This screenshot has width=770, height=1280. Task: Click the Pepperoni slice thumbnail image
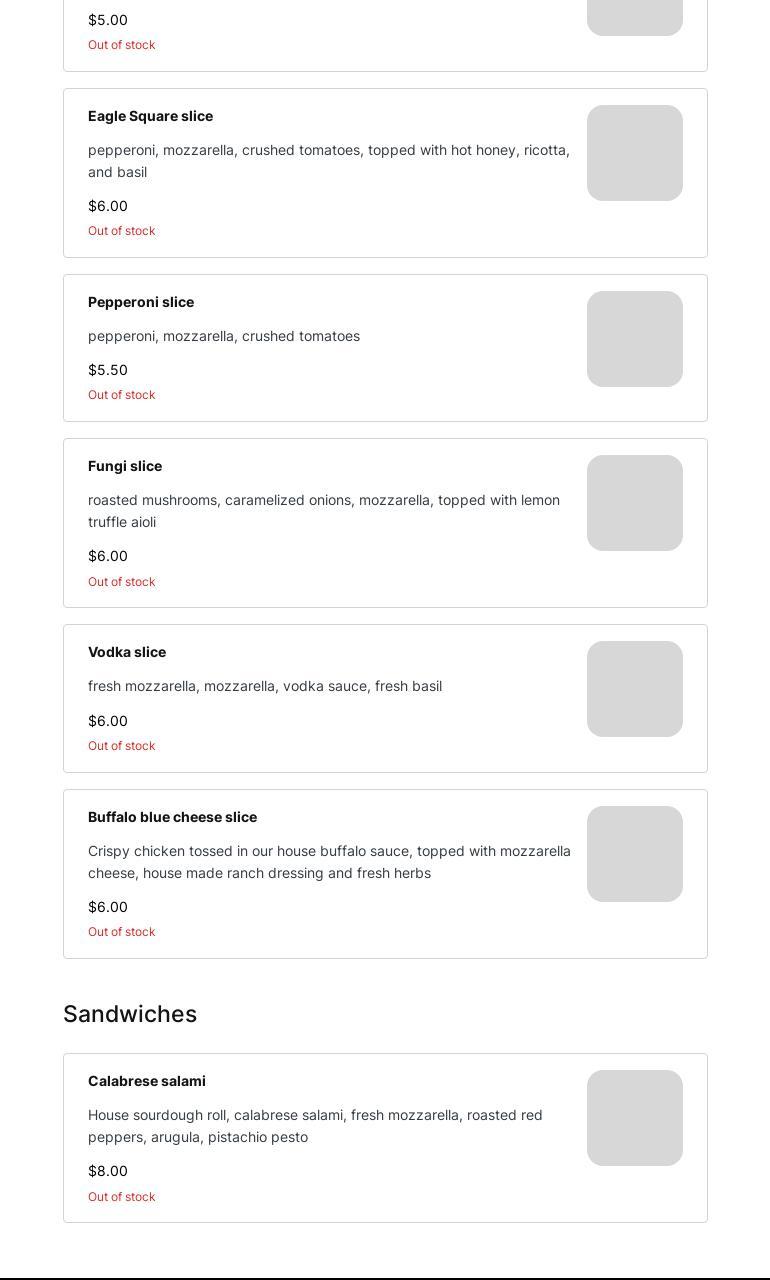pyautogui.click(x=634, y=339)
